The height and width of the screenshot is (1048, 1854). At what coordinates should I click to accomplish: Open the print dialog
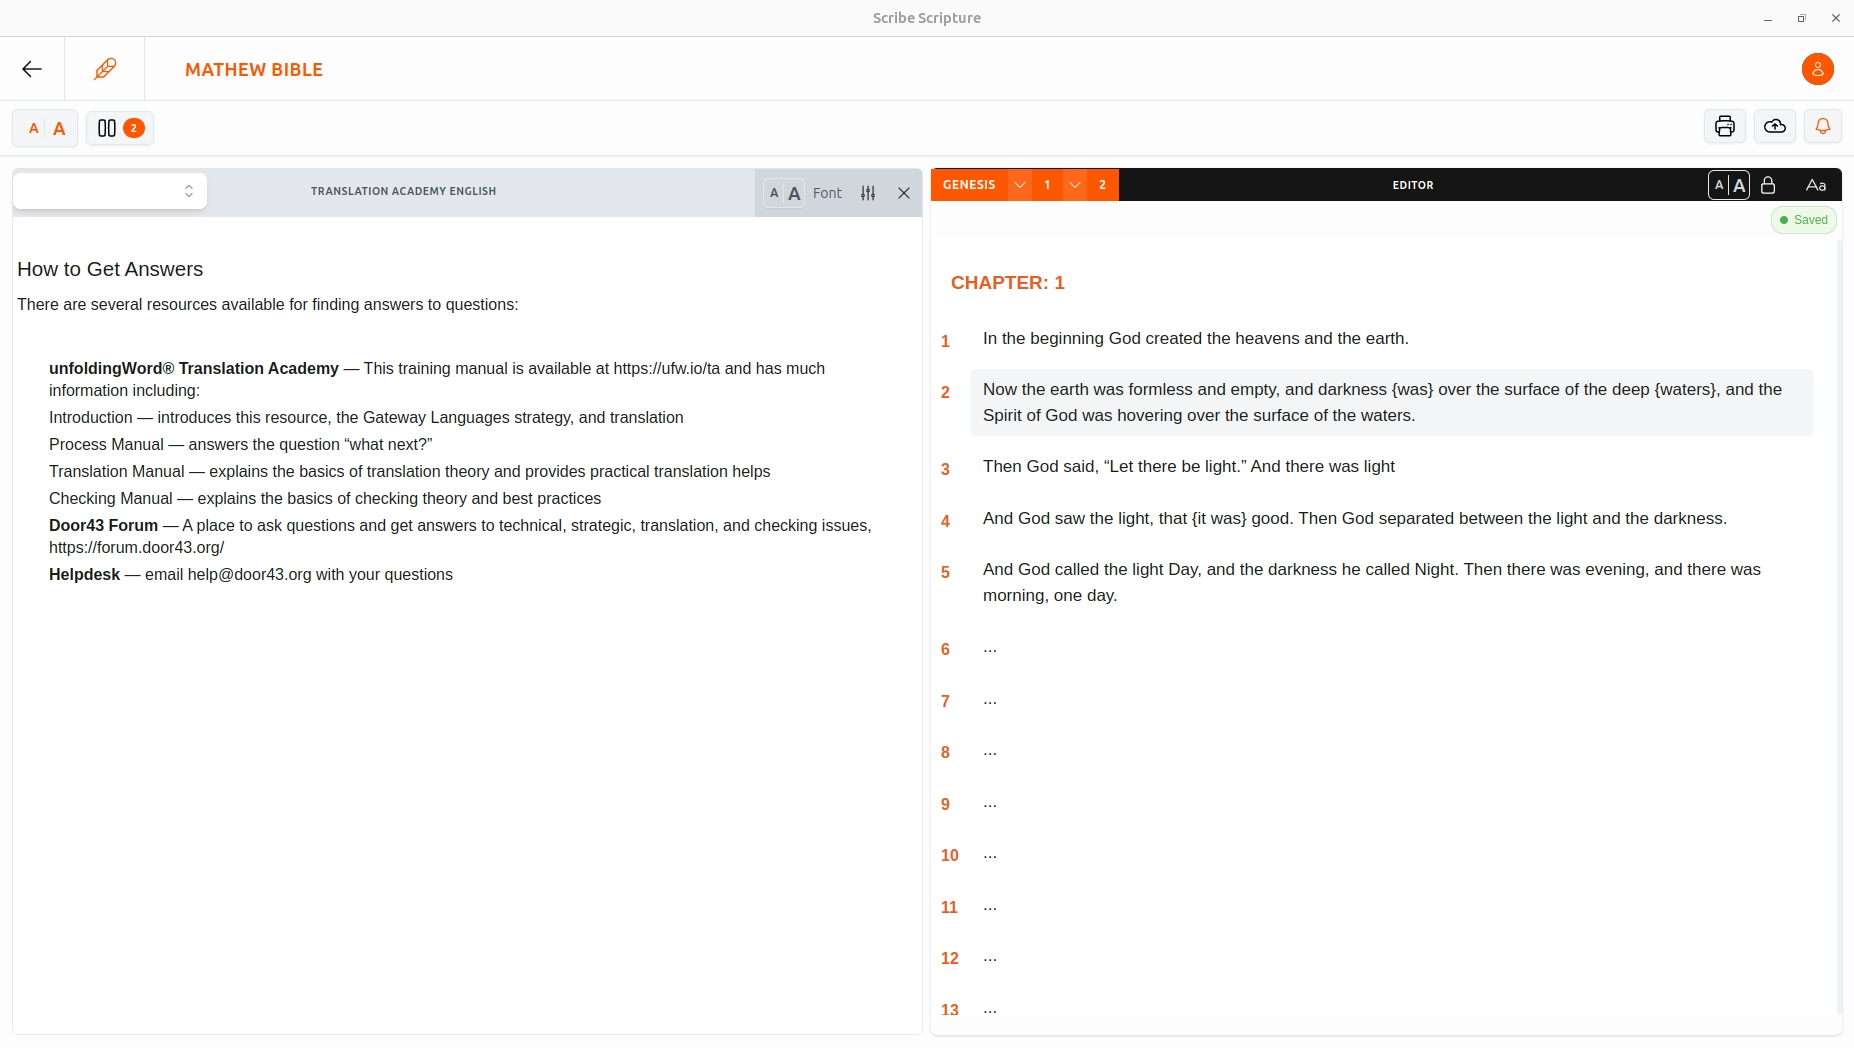[x=1724, y=126]
